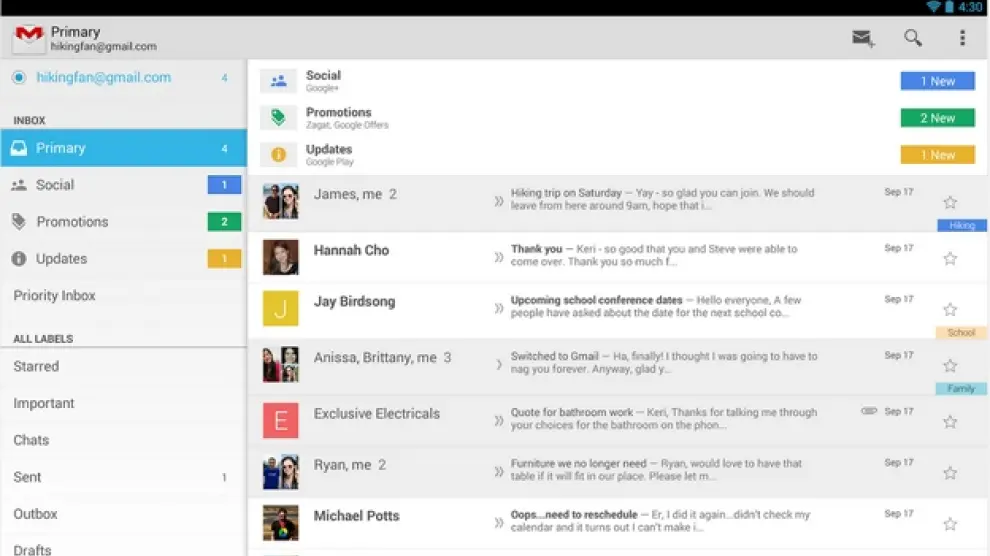Toggle the star on the Michael Potts email
Viewport: 990px width, 556px height.
[x=950, y=524]
